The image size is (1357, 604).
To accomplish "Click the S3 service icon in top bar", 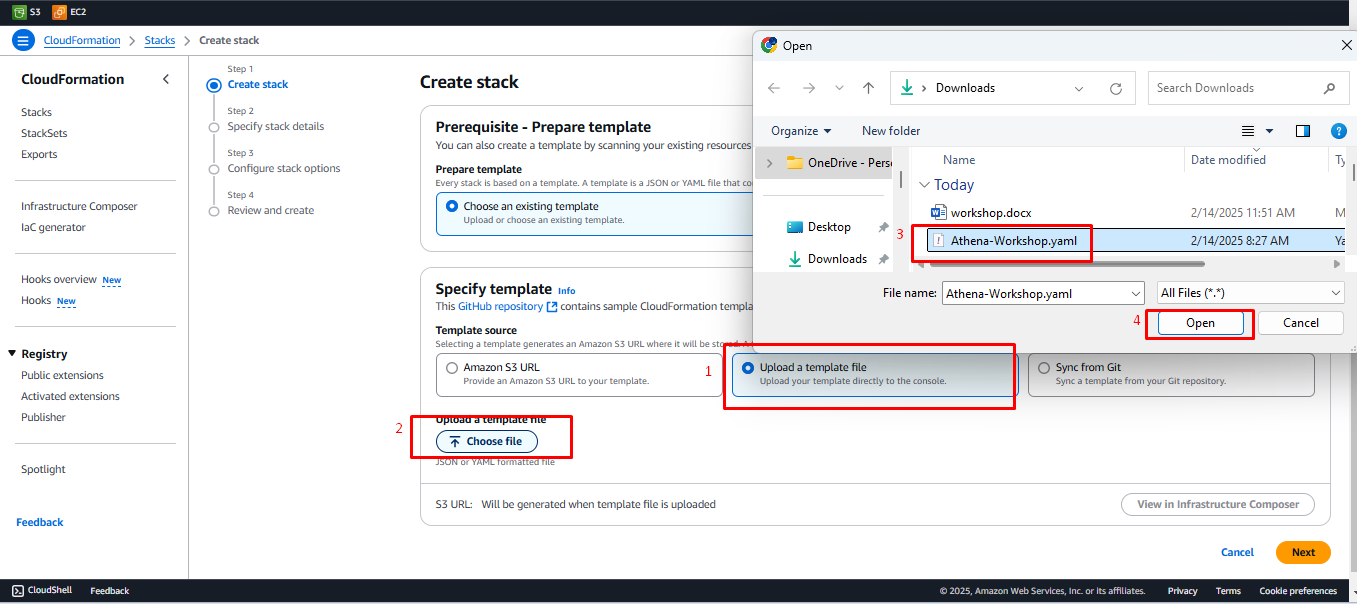I will [x=16, y=12].
